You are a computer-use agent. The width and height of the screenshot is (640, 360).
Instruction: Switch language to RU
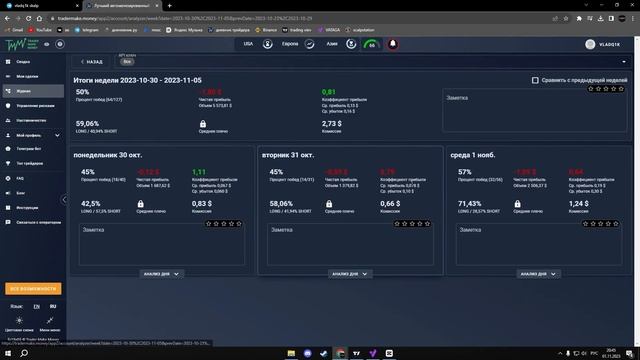53,306
